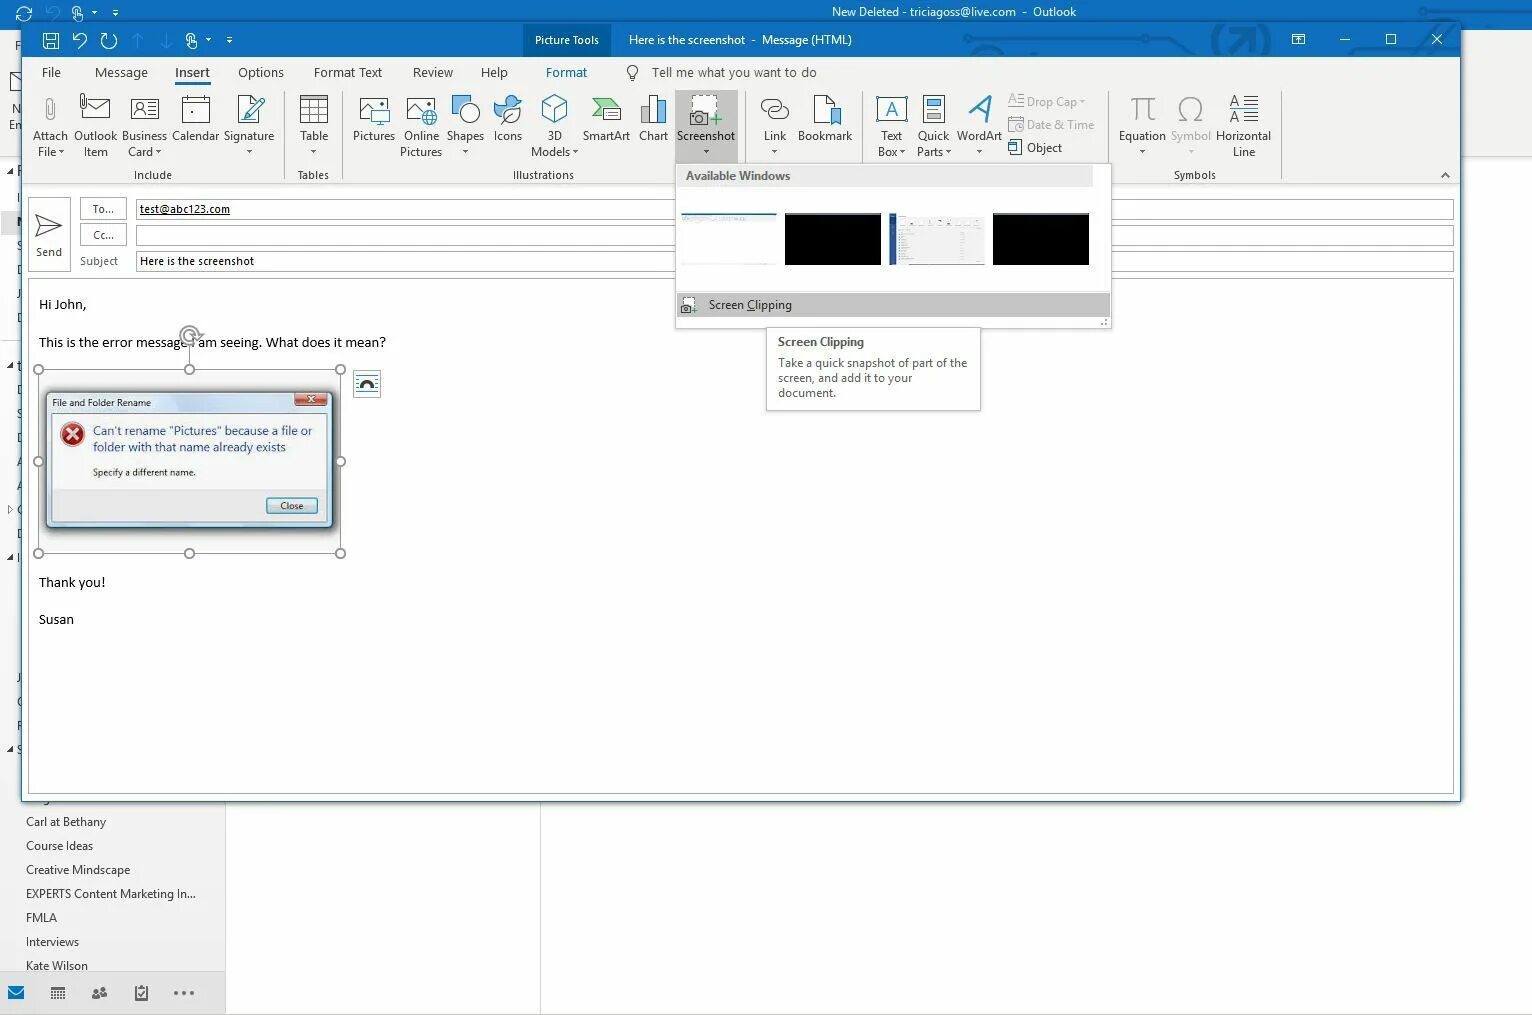Send the email message
1532x1015 pixels.
[49, 235]
